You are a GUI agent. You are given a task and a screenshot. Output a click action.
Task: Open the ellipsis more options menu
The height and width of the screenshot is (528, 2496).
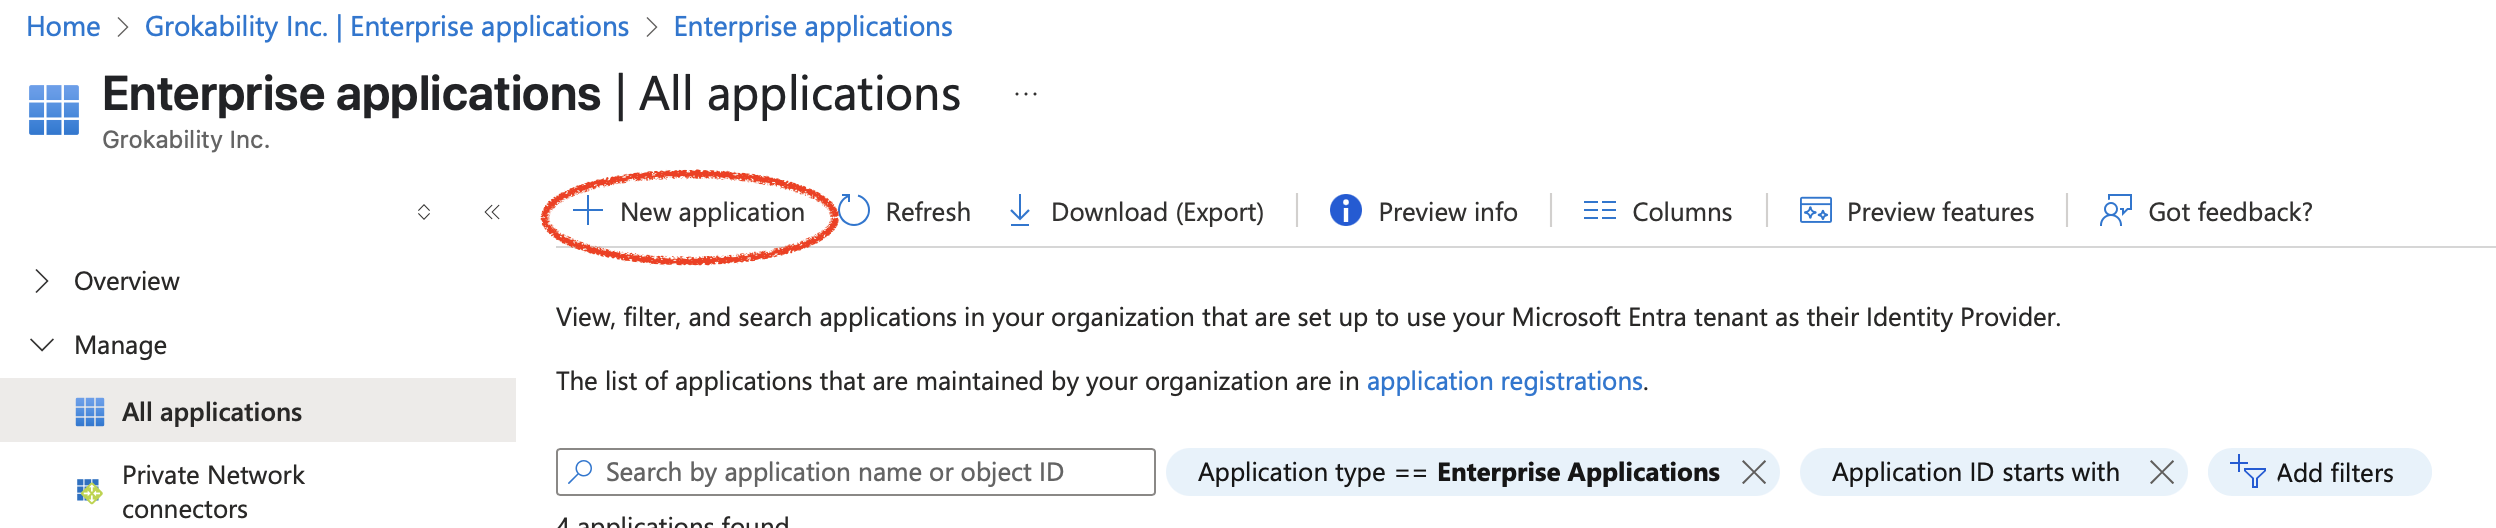coord(1026,95)
